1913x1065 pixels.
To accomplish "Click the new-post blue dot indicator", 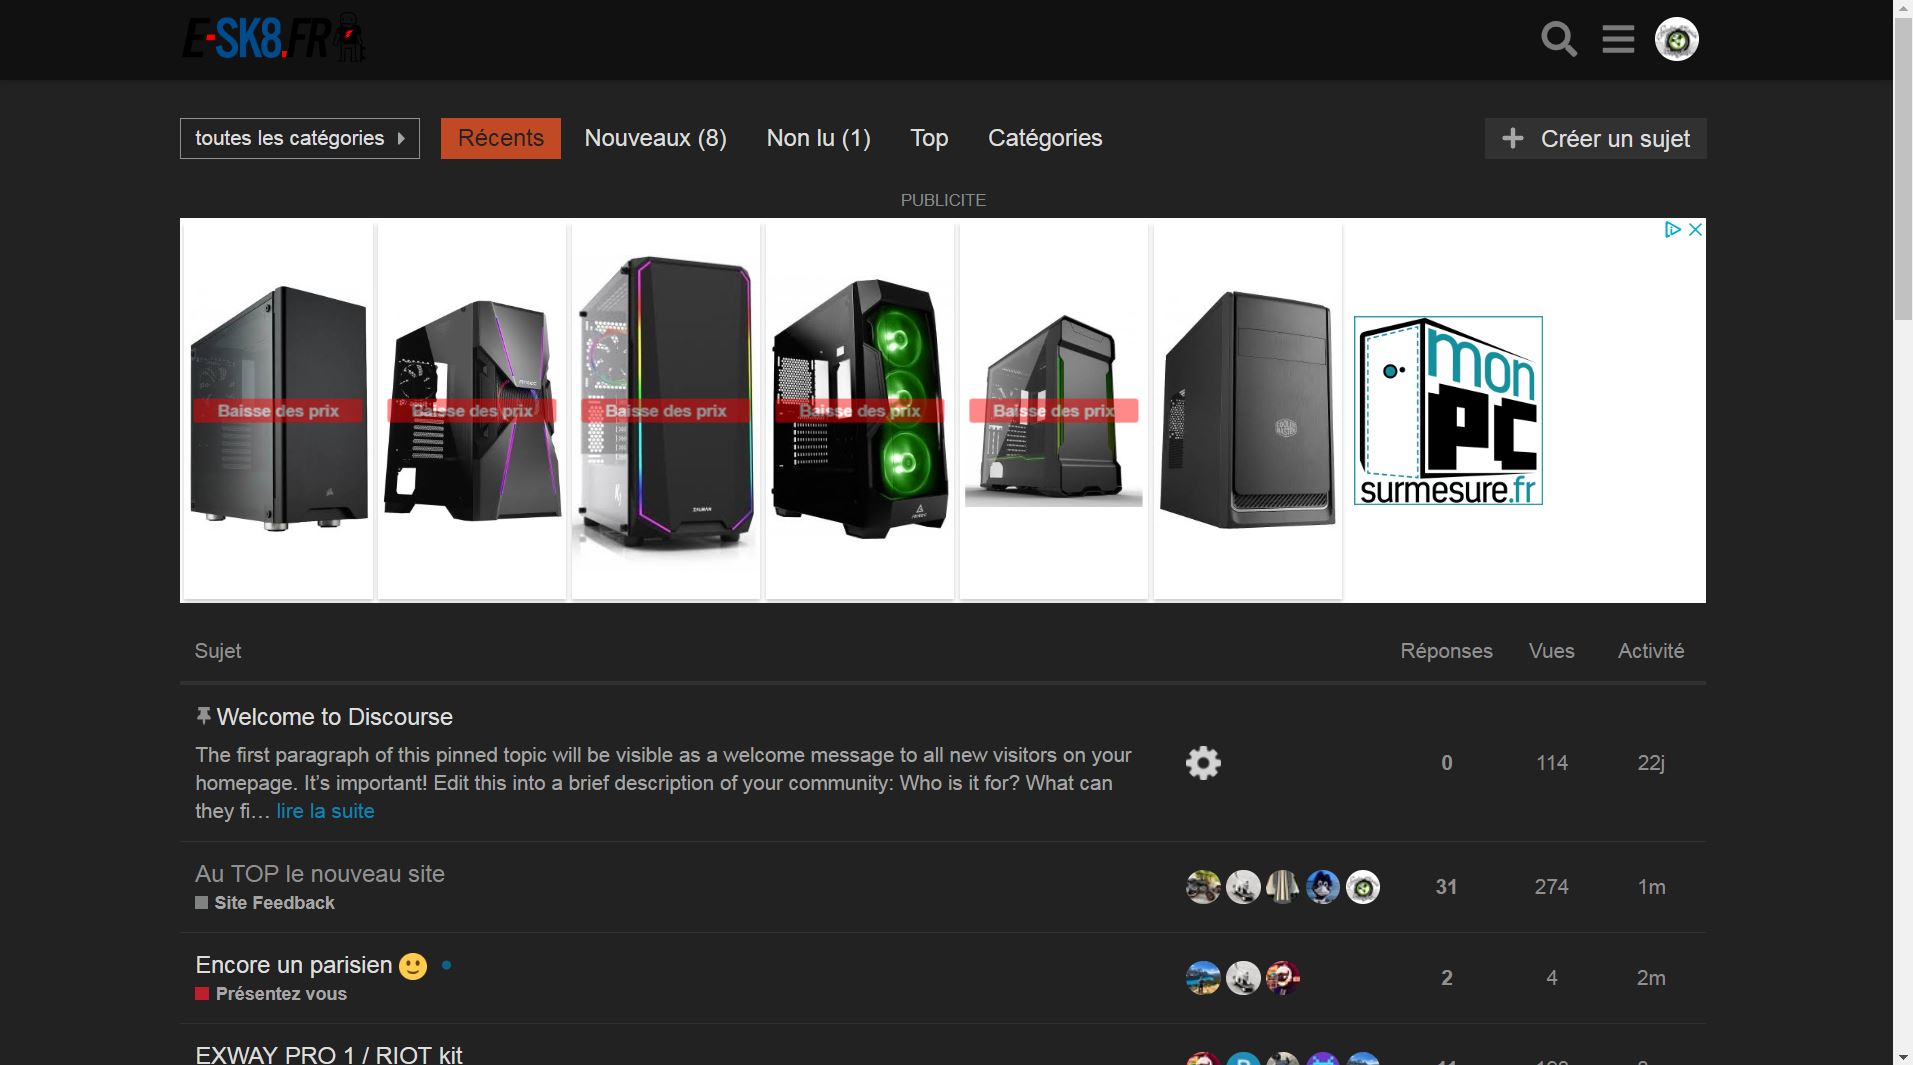I will (x=446, y=965).
